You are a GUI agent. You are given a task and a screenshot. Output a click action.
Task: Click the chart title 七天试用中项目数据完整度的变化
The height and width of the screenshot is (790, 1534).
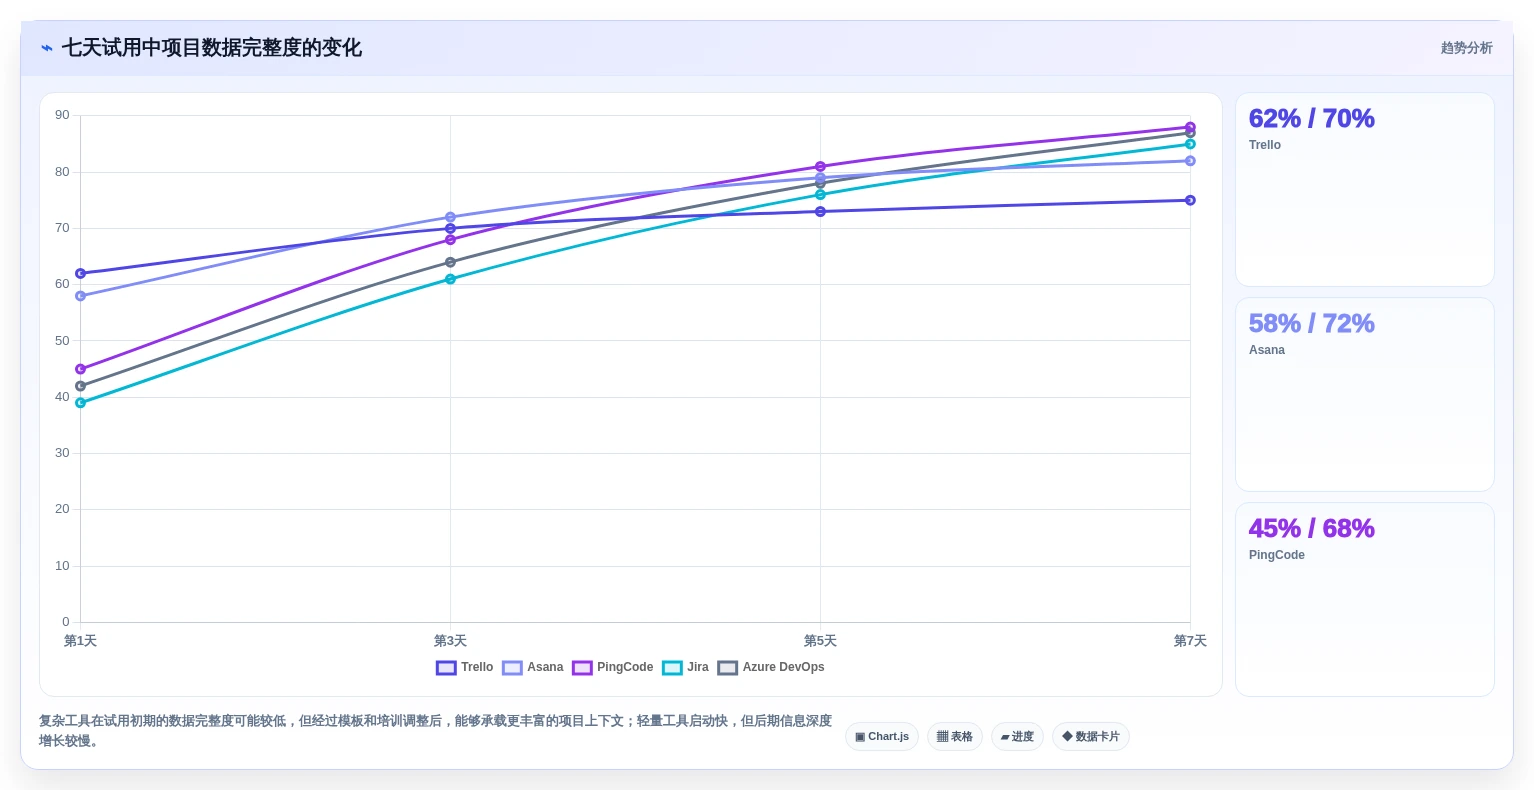(x=212, y=48)
